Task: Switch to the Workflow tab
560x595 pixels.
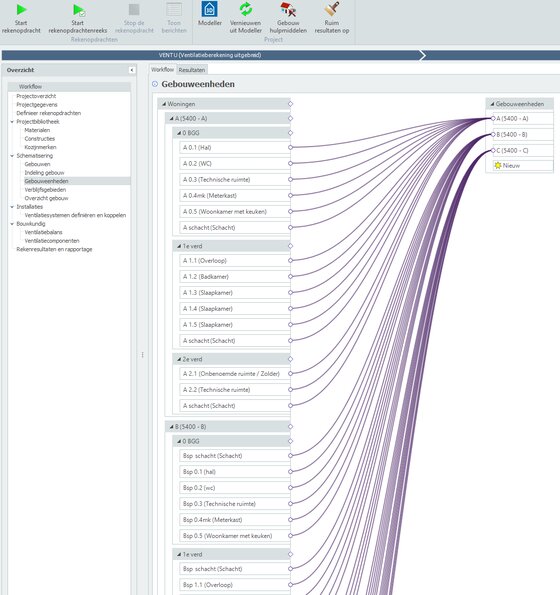Action: click(162, 69)
